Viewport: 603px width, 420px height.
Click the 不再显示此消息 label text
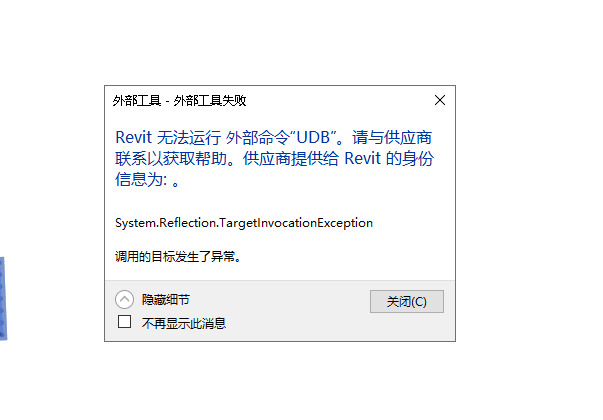tap(183, 323)
